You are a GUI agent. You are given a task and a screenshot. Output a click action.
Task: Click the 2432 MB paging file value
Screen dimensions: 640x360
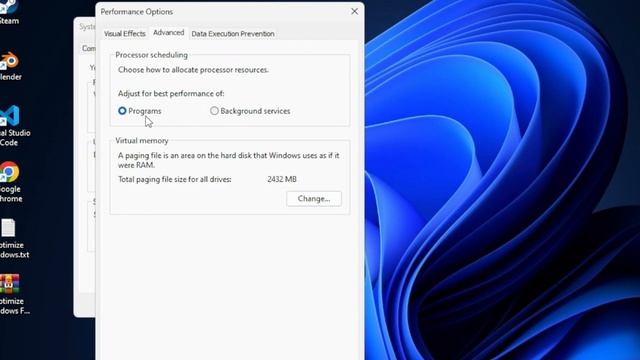[282, 179]
